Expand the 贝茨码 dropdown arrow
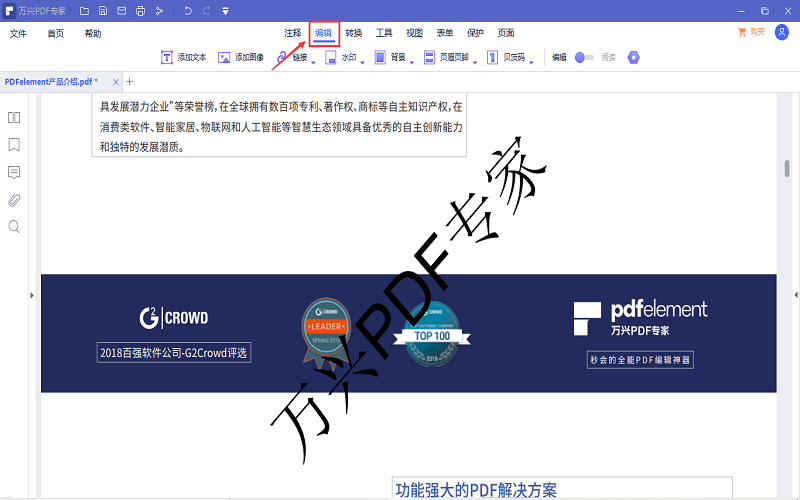This screenshot has width=800, height=500. 531,62
